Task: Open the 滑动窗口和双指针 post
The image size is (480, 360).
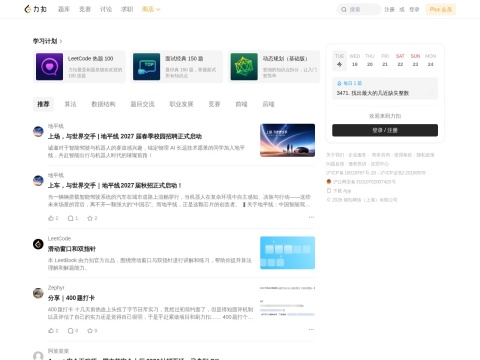Action: tap(72, 249)
